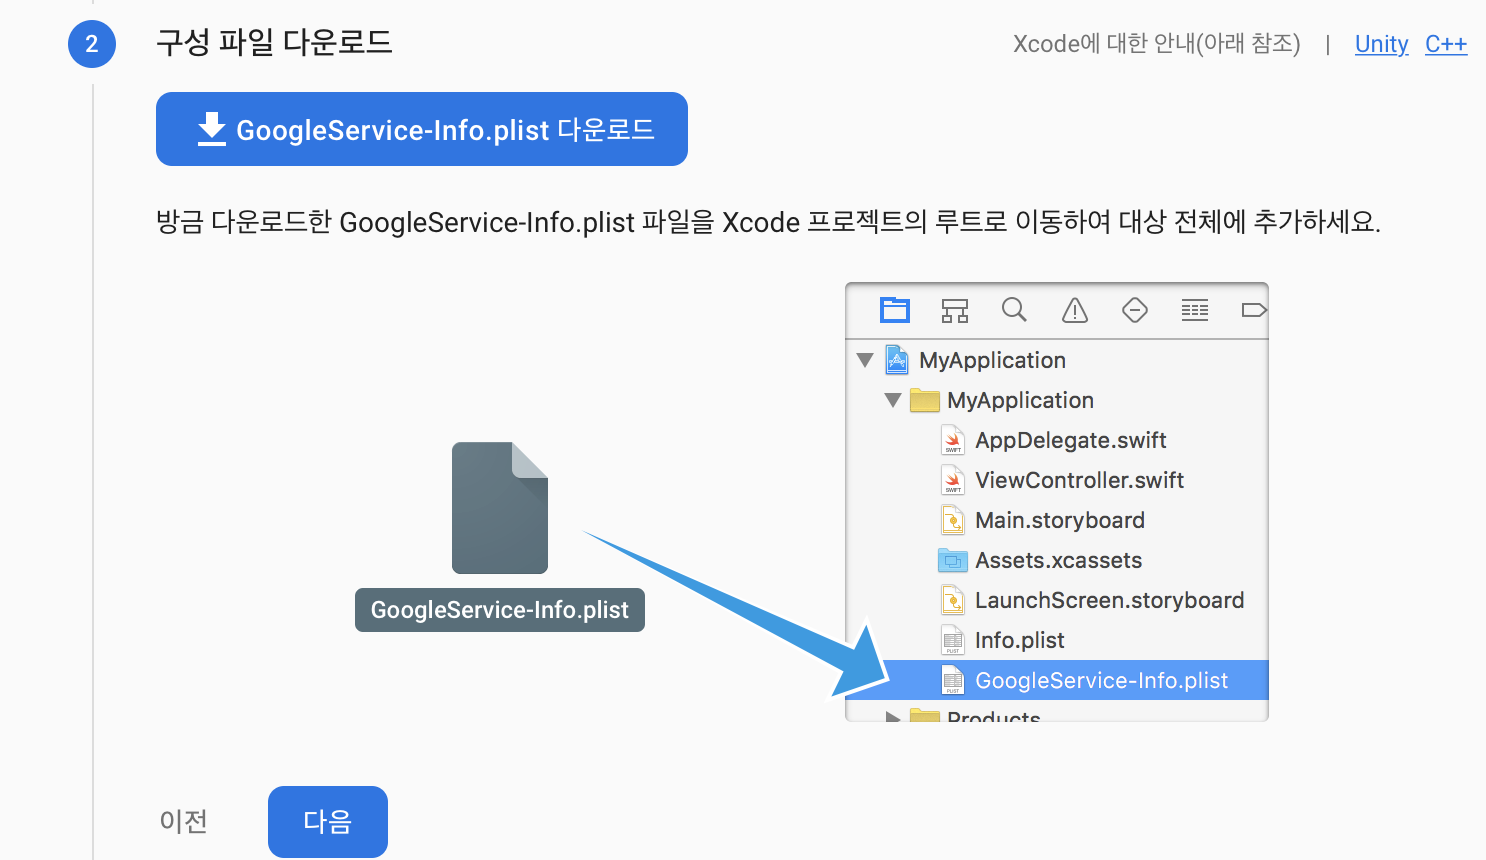Open the Unity instructions link

[x=1381, y=44]
